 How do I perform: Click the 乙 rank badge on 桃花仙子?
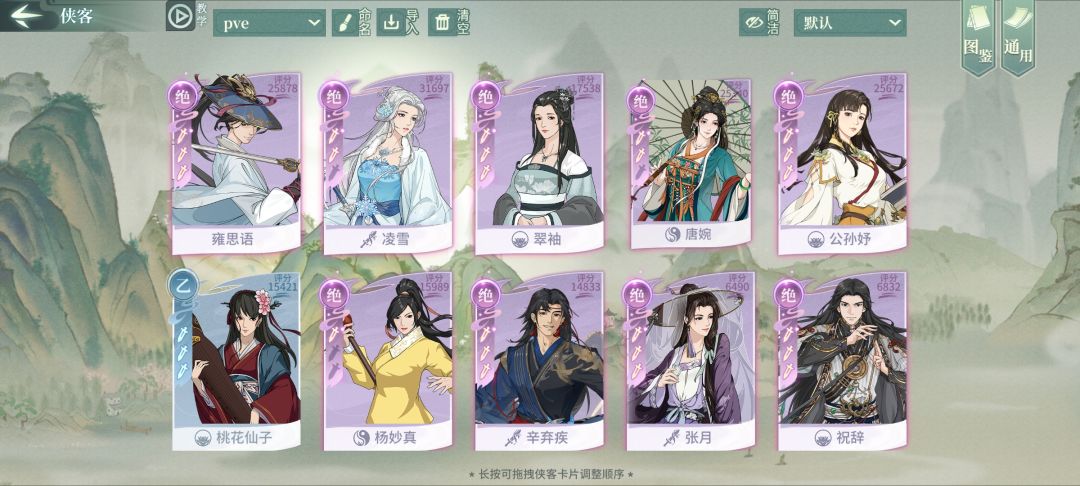coord(184,283)
